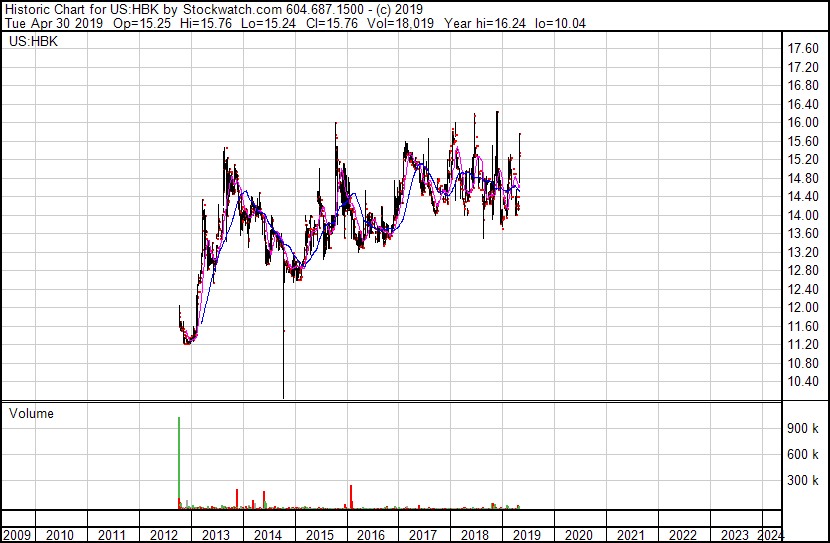Click the 300 k volume axis label
830x543 pixels.
click(x=803, y=481)
